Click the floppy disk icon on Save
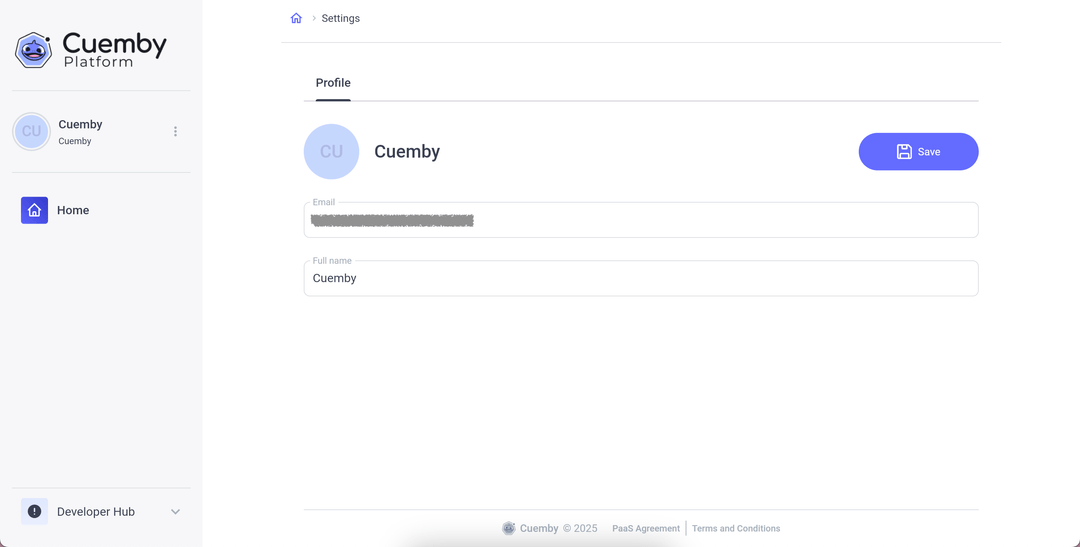 pos(904,152)
